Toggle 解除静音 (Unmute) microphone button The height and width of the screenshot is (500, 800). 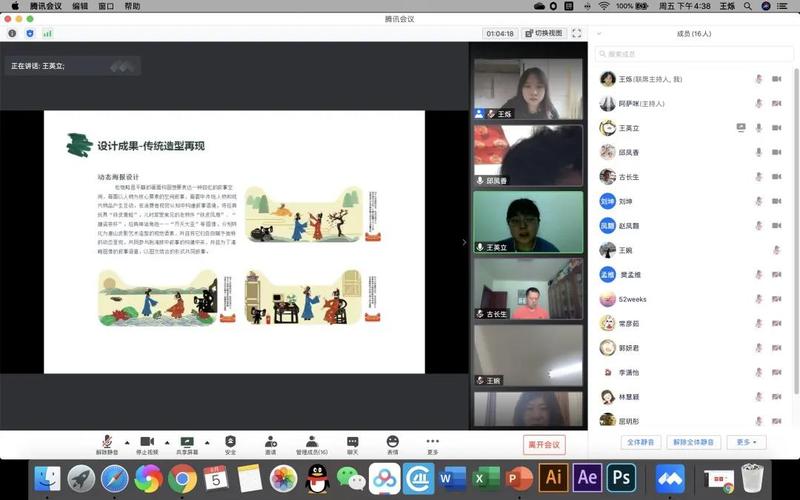(x=107, y=442)
